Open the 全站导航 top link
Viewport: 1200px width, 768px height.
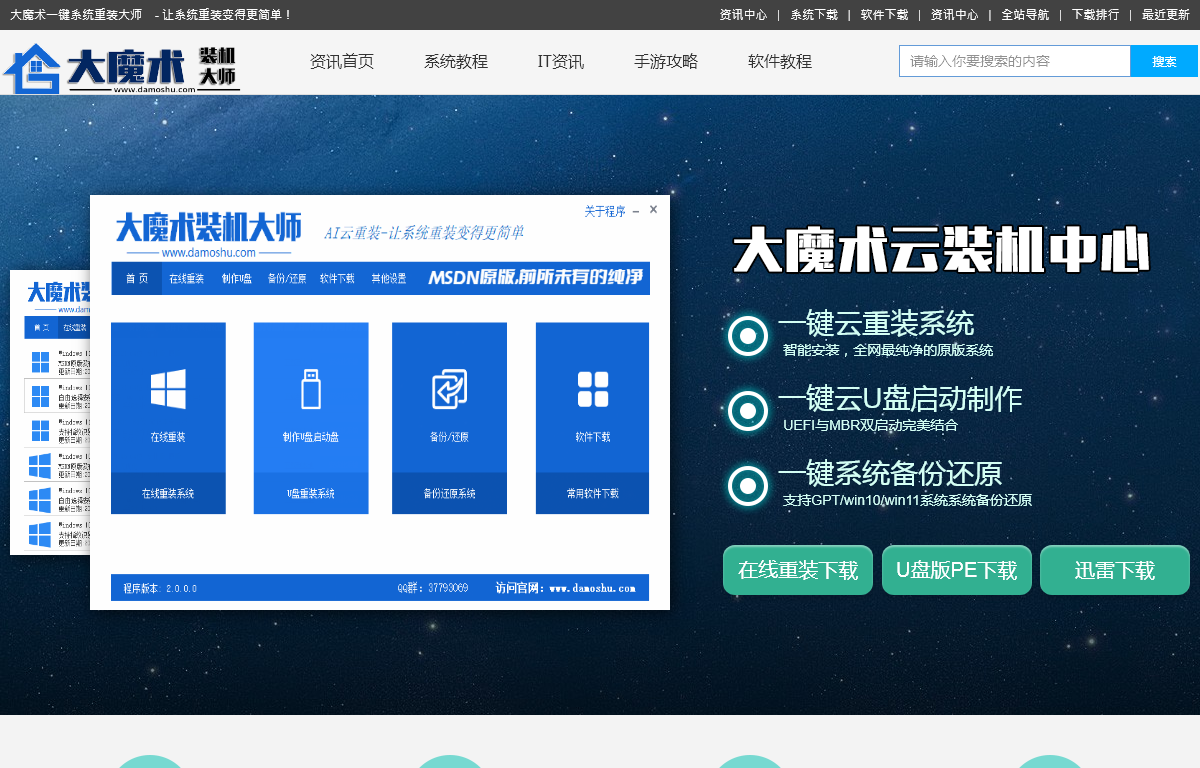click(1025, 15)
